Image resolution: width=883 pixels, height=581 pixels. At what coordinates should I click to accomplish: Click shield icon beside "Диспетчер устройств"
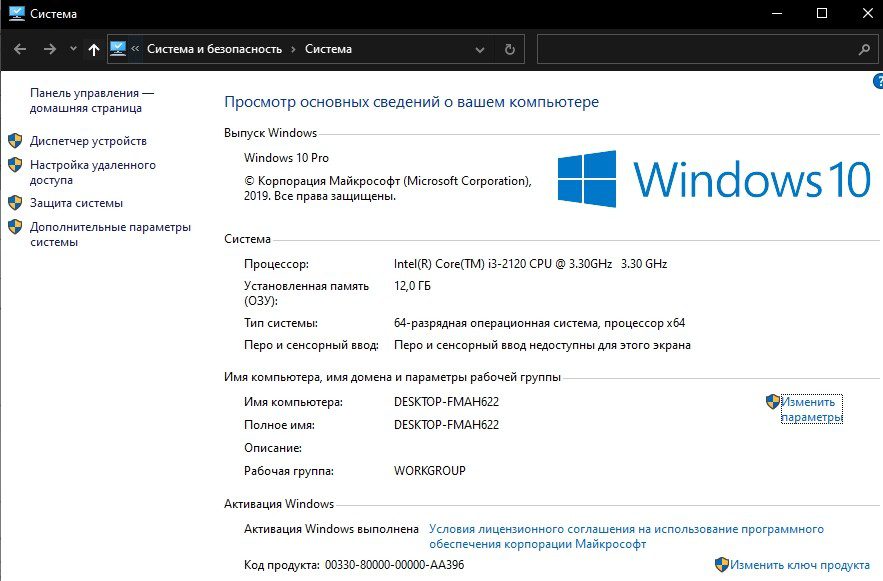pos(15,140)
